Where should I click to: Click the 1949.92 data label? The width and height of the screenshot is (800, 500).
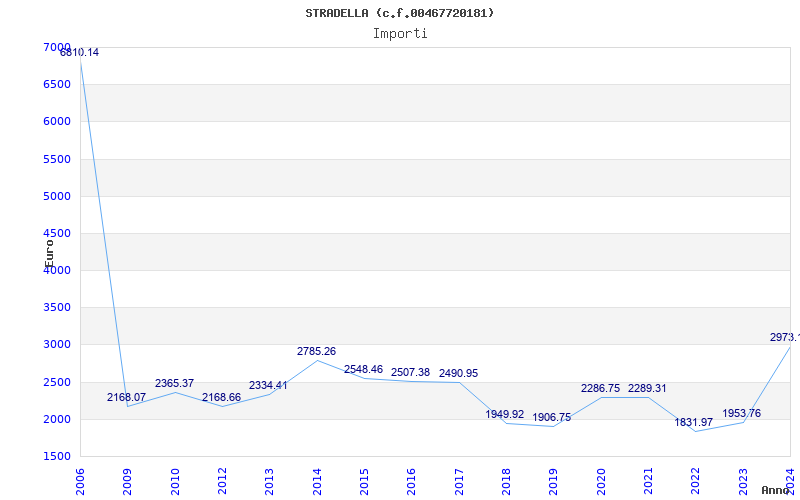tap(505, 414)
